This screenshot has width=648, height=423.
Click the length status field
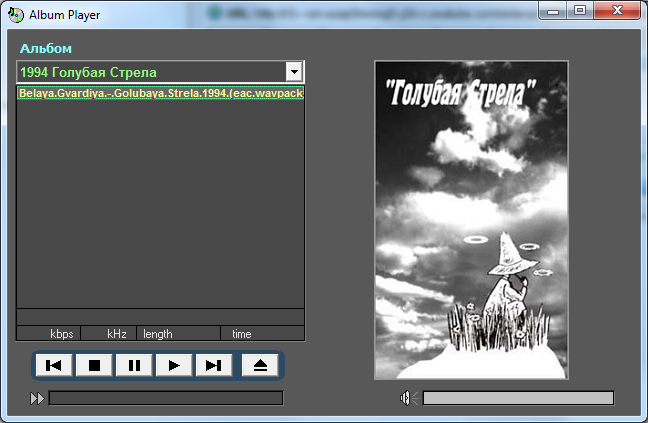click(179, 333)
